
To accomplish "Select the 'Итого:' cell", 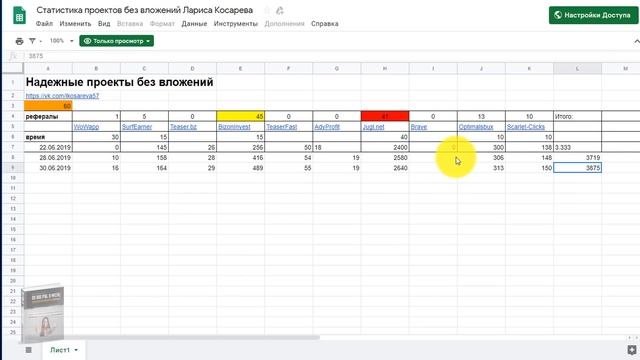I will (577, 116).
